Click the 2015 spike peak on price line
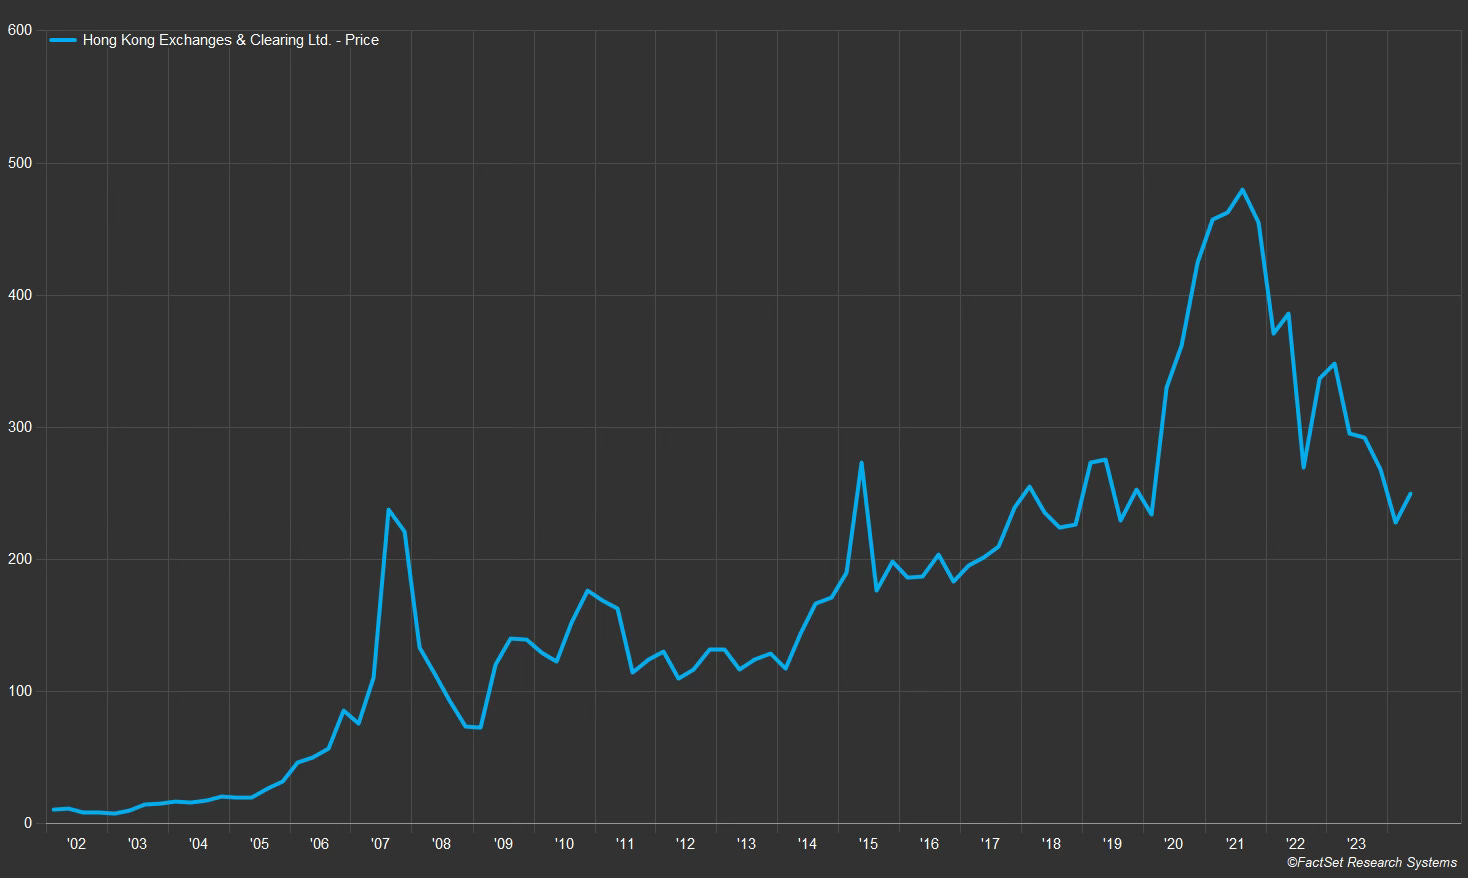 coord(861,463)
